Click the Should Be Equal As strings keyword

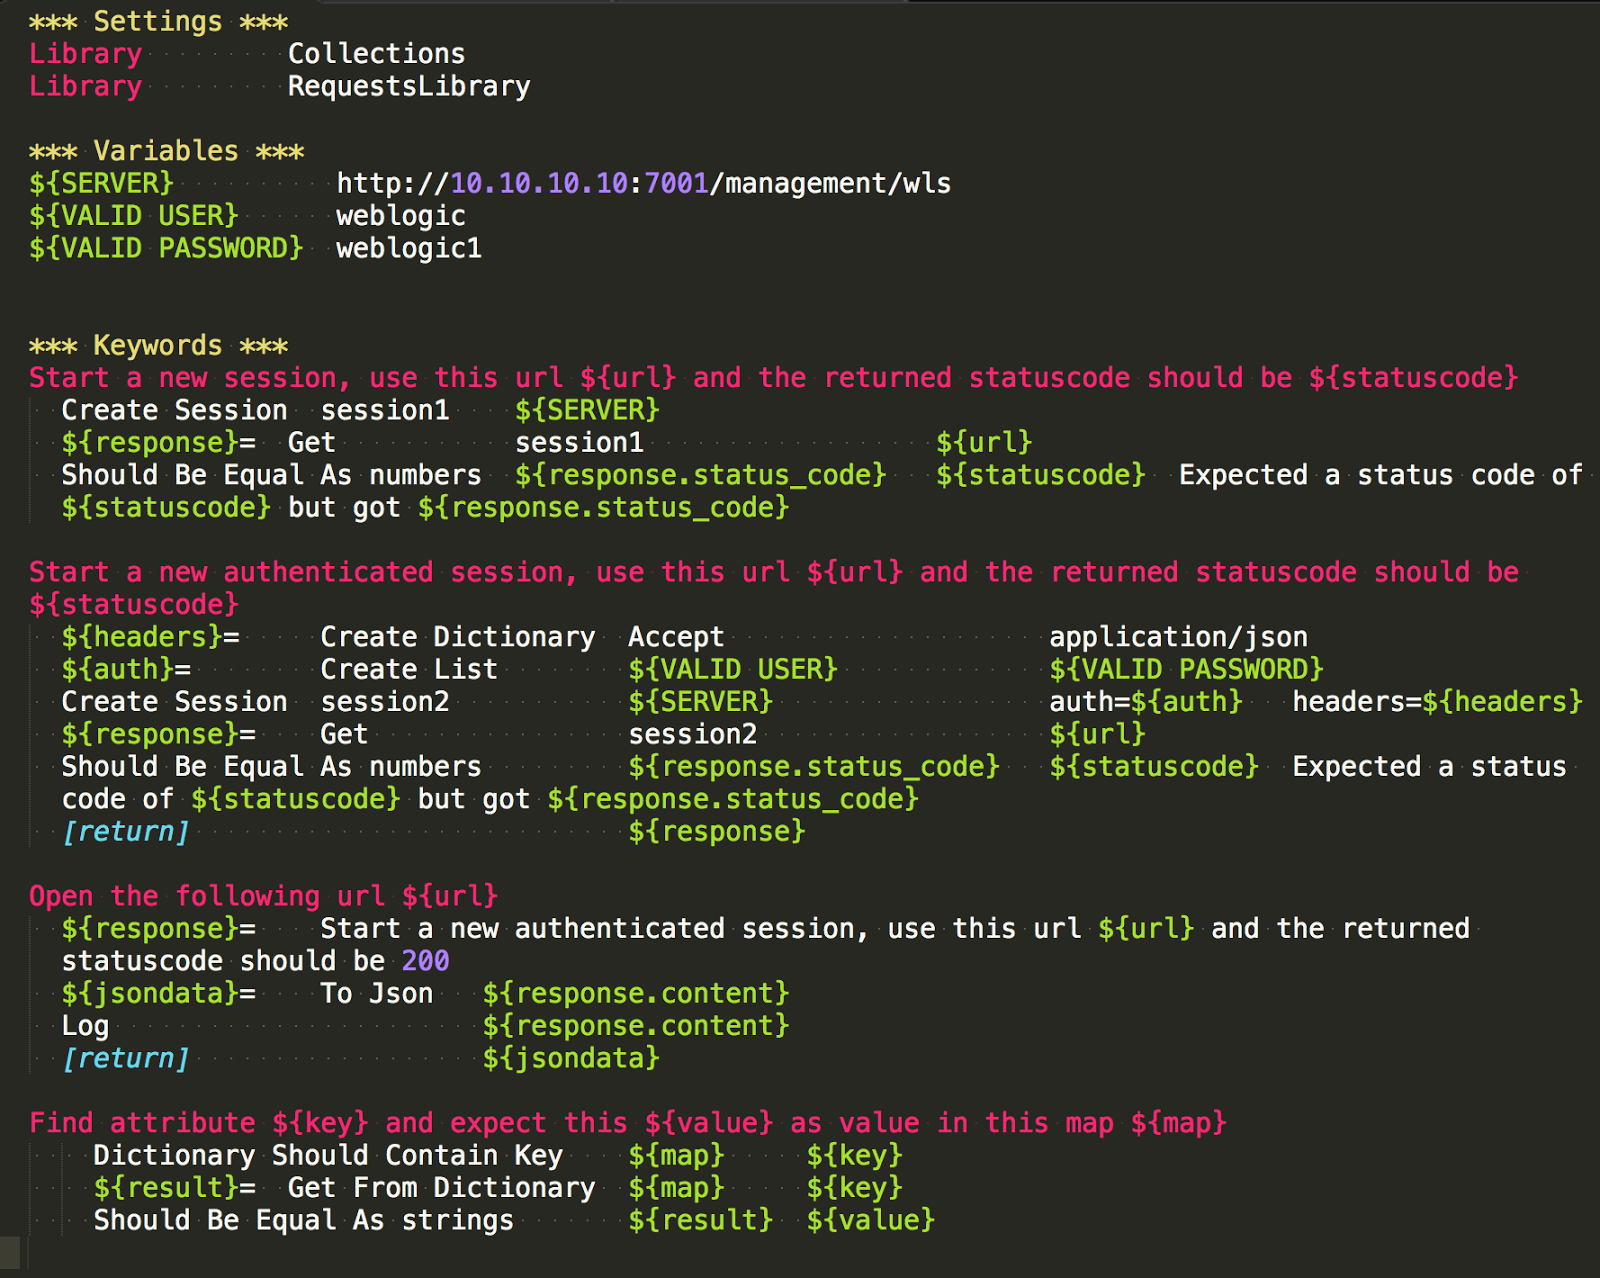[303, 1220]
